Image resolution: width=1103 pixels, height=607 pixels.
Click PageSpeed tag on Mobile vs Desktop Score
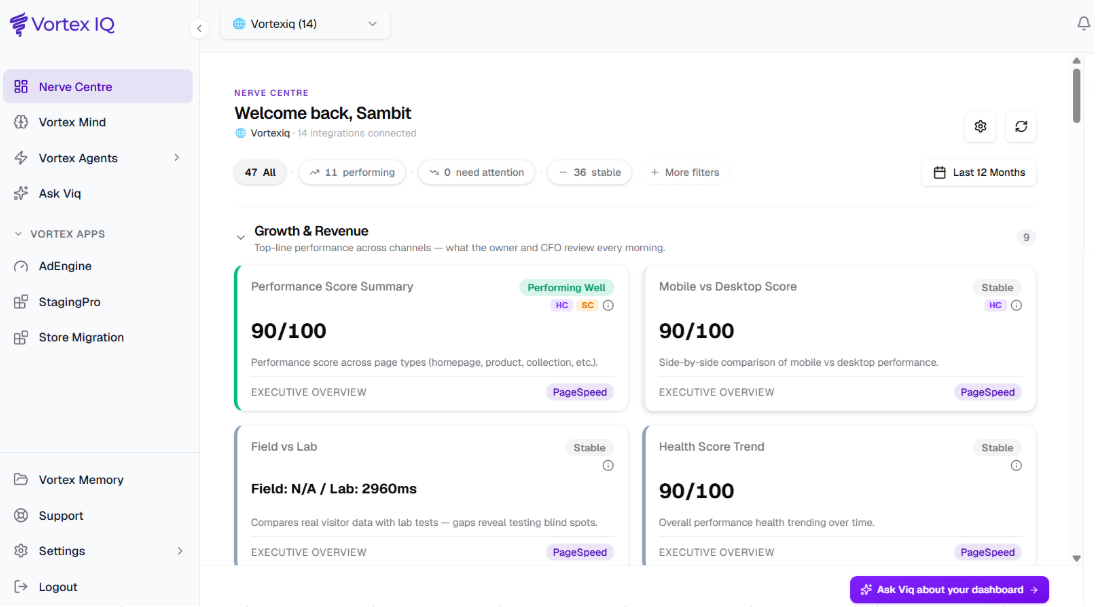[988, 392]
